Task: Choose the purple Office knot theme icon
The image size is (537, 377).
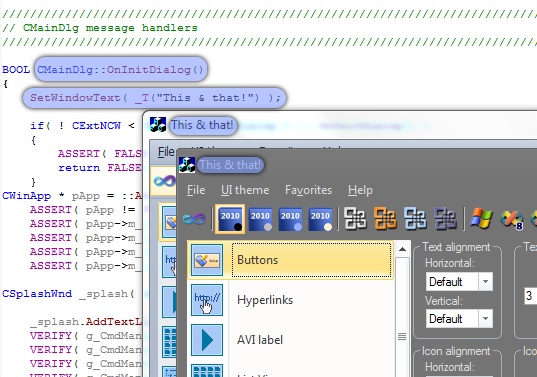Action: click(x=446, y=219)
